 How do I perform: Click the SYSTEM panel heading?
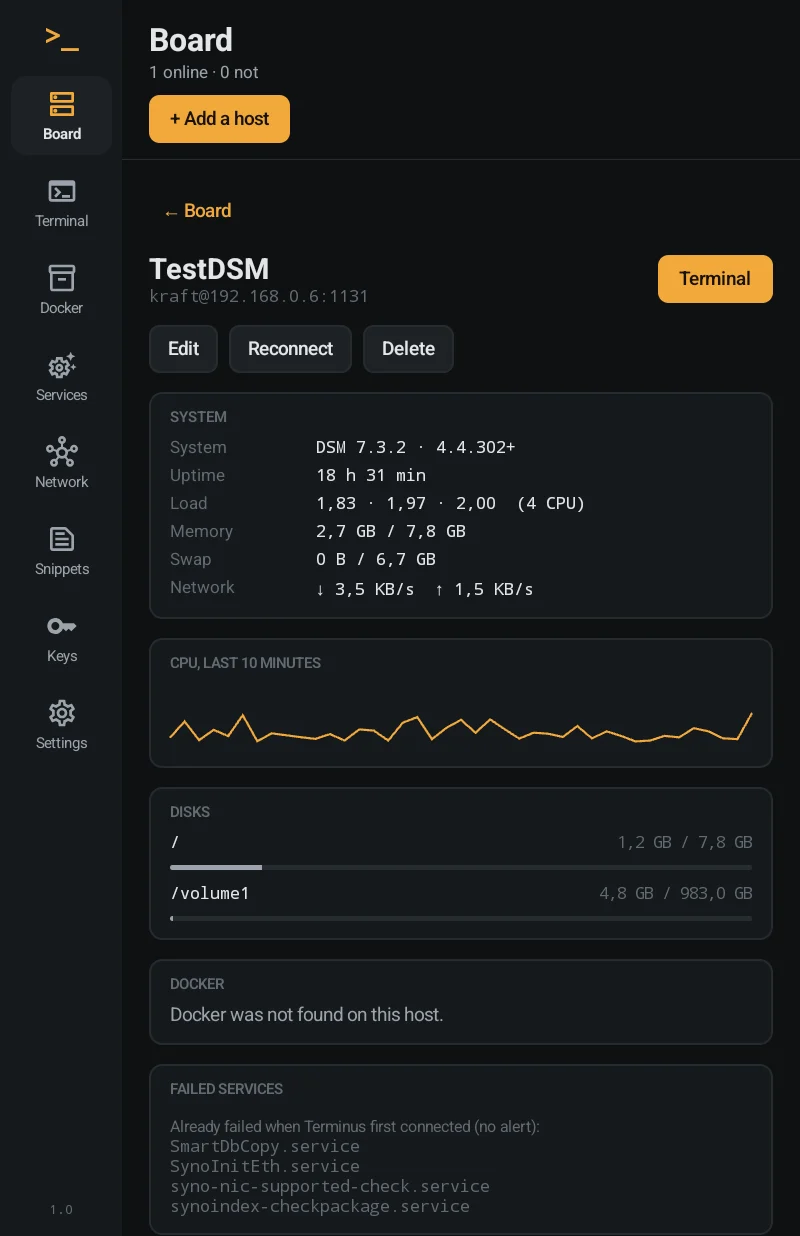click(199, 417)
